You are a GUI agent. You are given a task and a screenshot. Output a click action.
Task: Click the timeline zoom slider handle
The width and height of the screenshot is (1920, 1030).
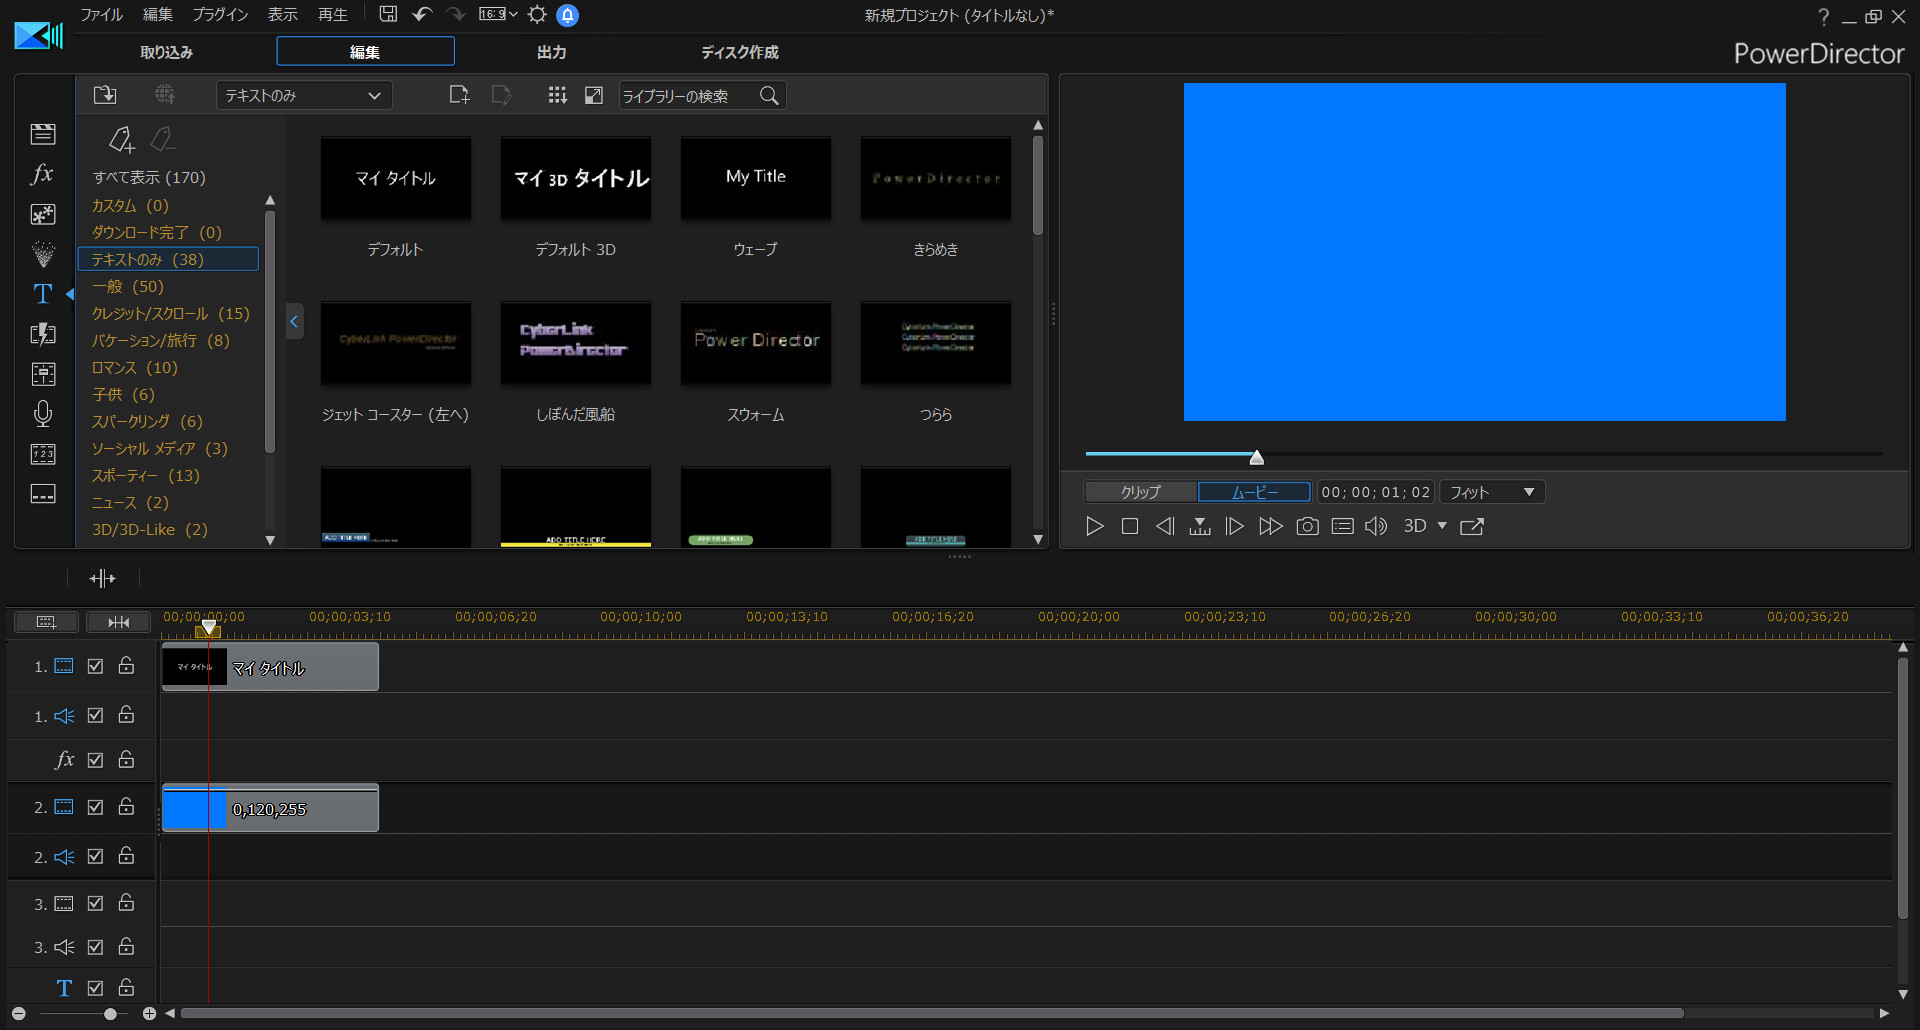click(x=110, y=1014)
